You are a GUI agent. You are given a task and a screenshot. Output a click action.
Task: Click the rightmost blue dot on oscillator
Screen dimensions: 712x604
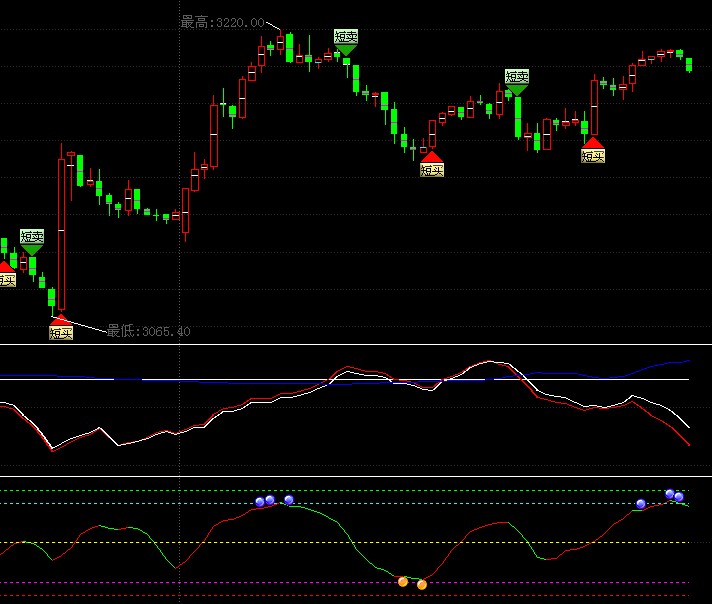pos(679,497)
